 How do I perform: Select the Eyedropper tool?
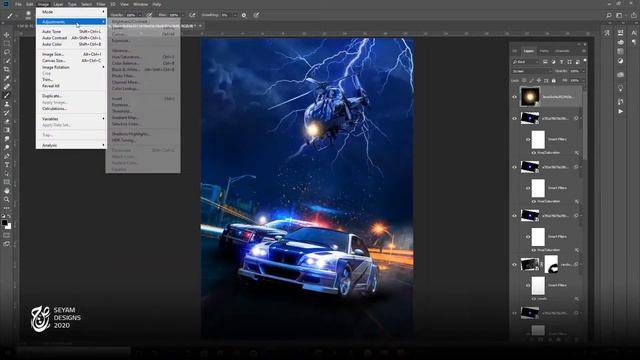coord(7,78)
